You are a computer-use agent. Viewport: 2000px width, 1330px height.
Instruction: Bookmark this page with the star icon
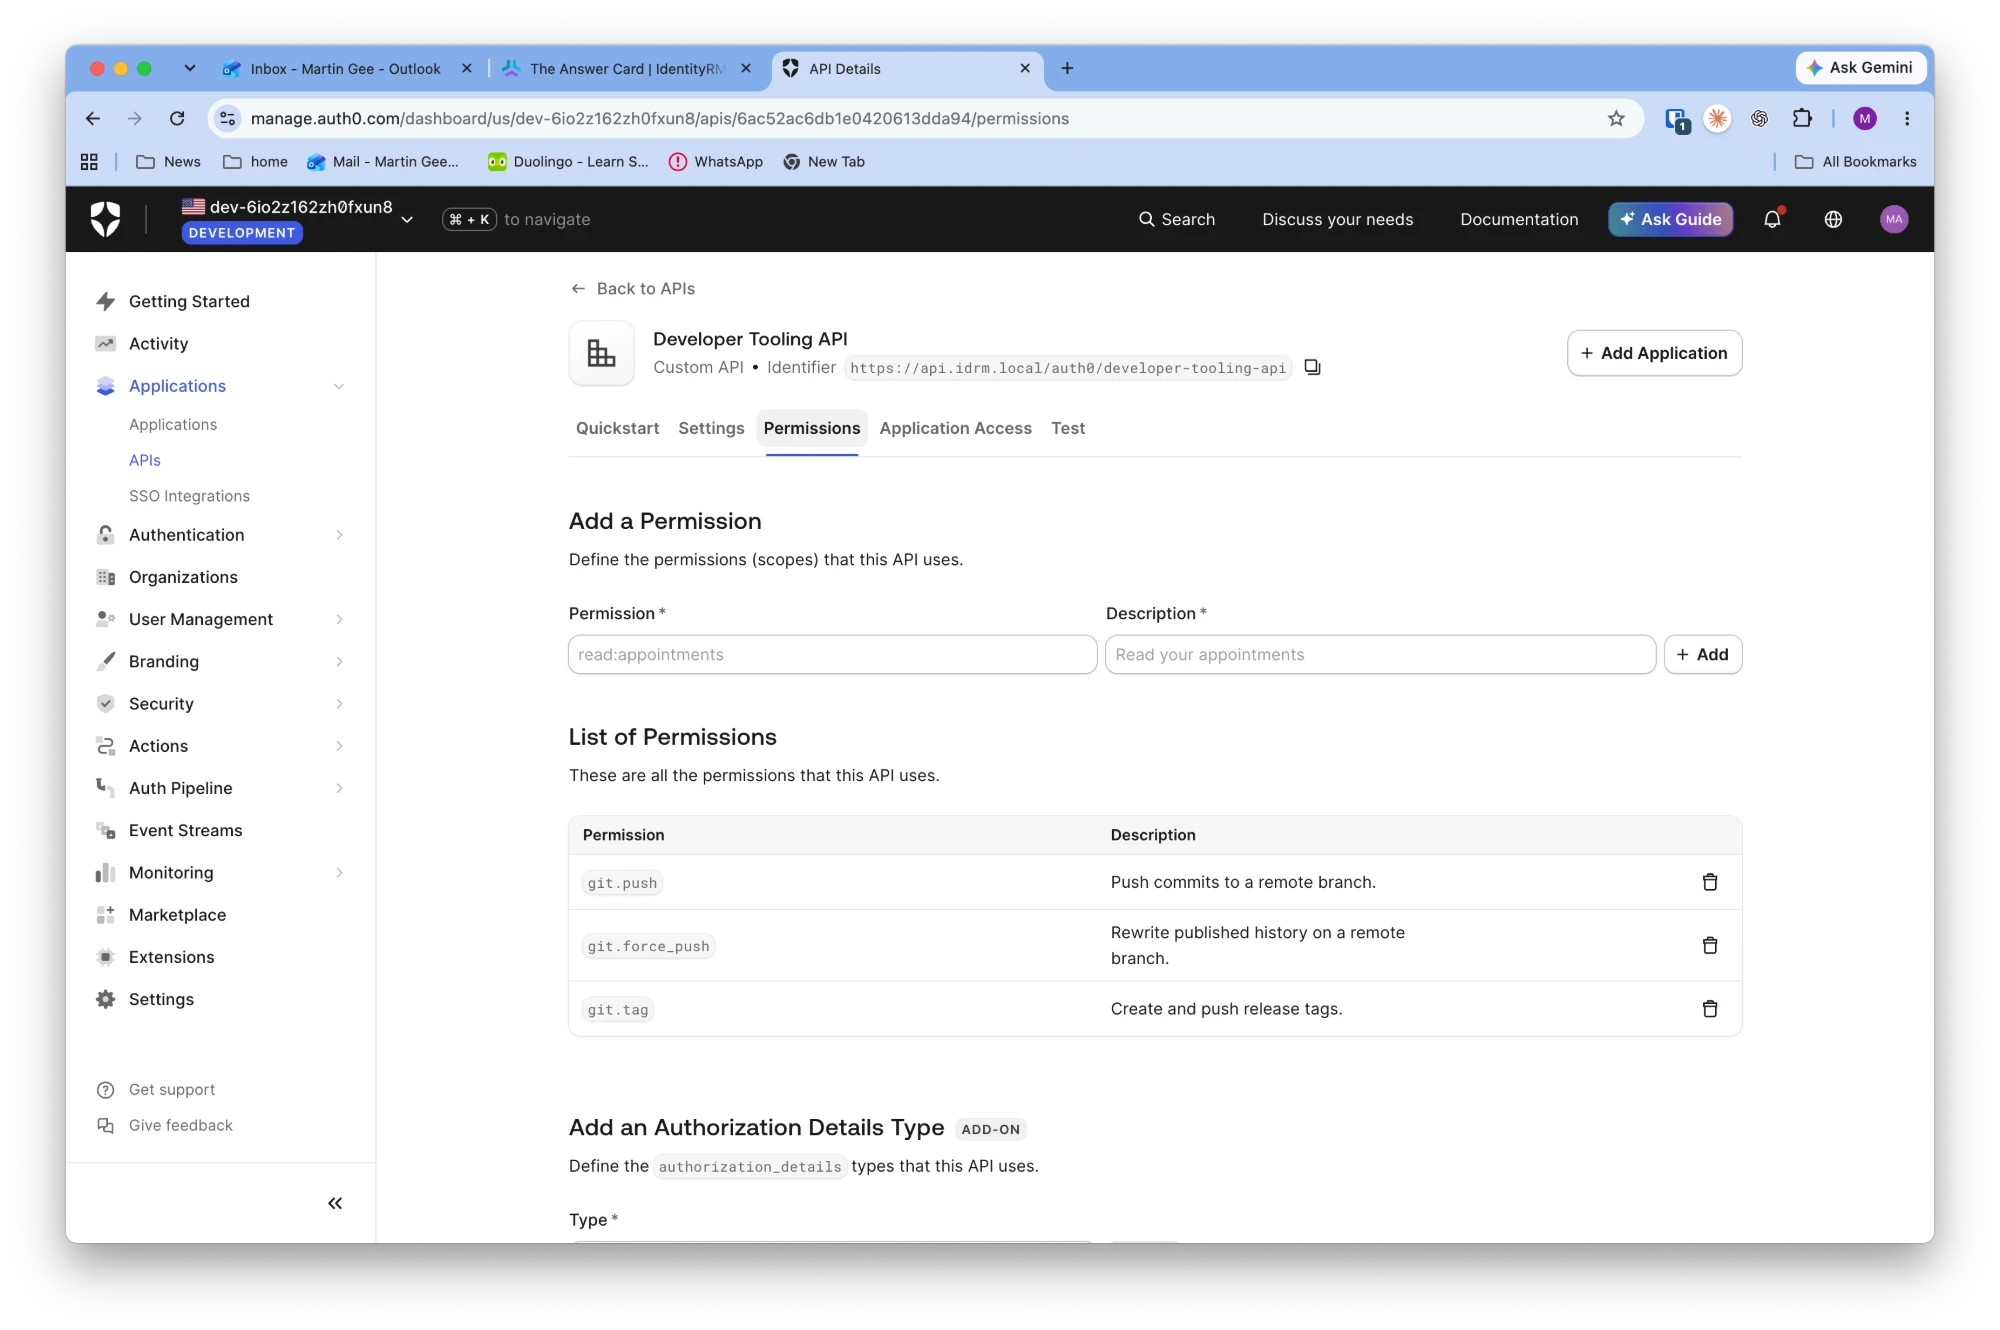(x=1616, y=119)
